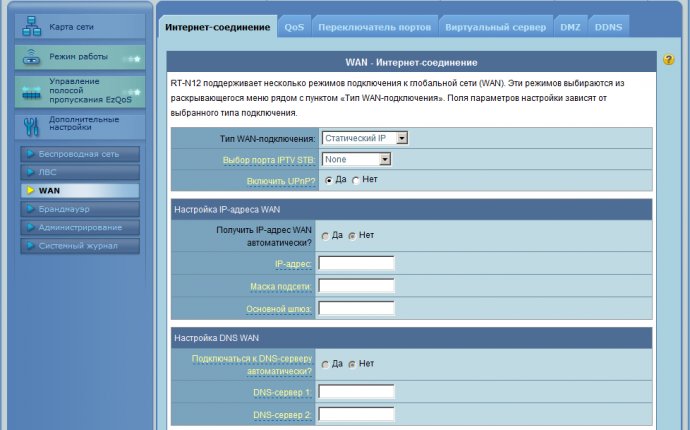The height and width of the screenshot is (430, 690).
Task: Open the DMZ tab
Action: click(x=570, y=27)
